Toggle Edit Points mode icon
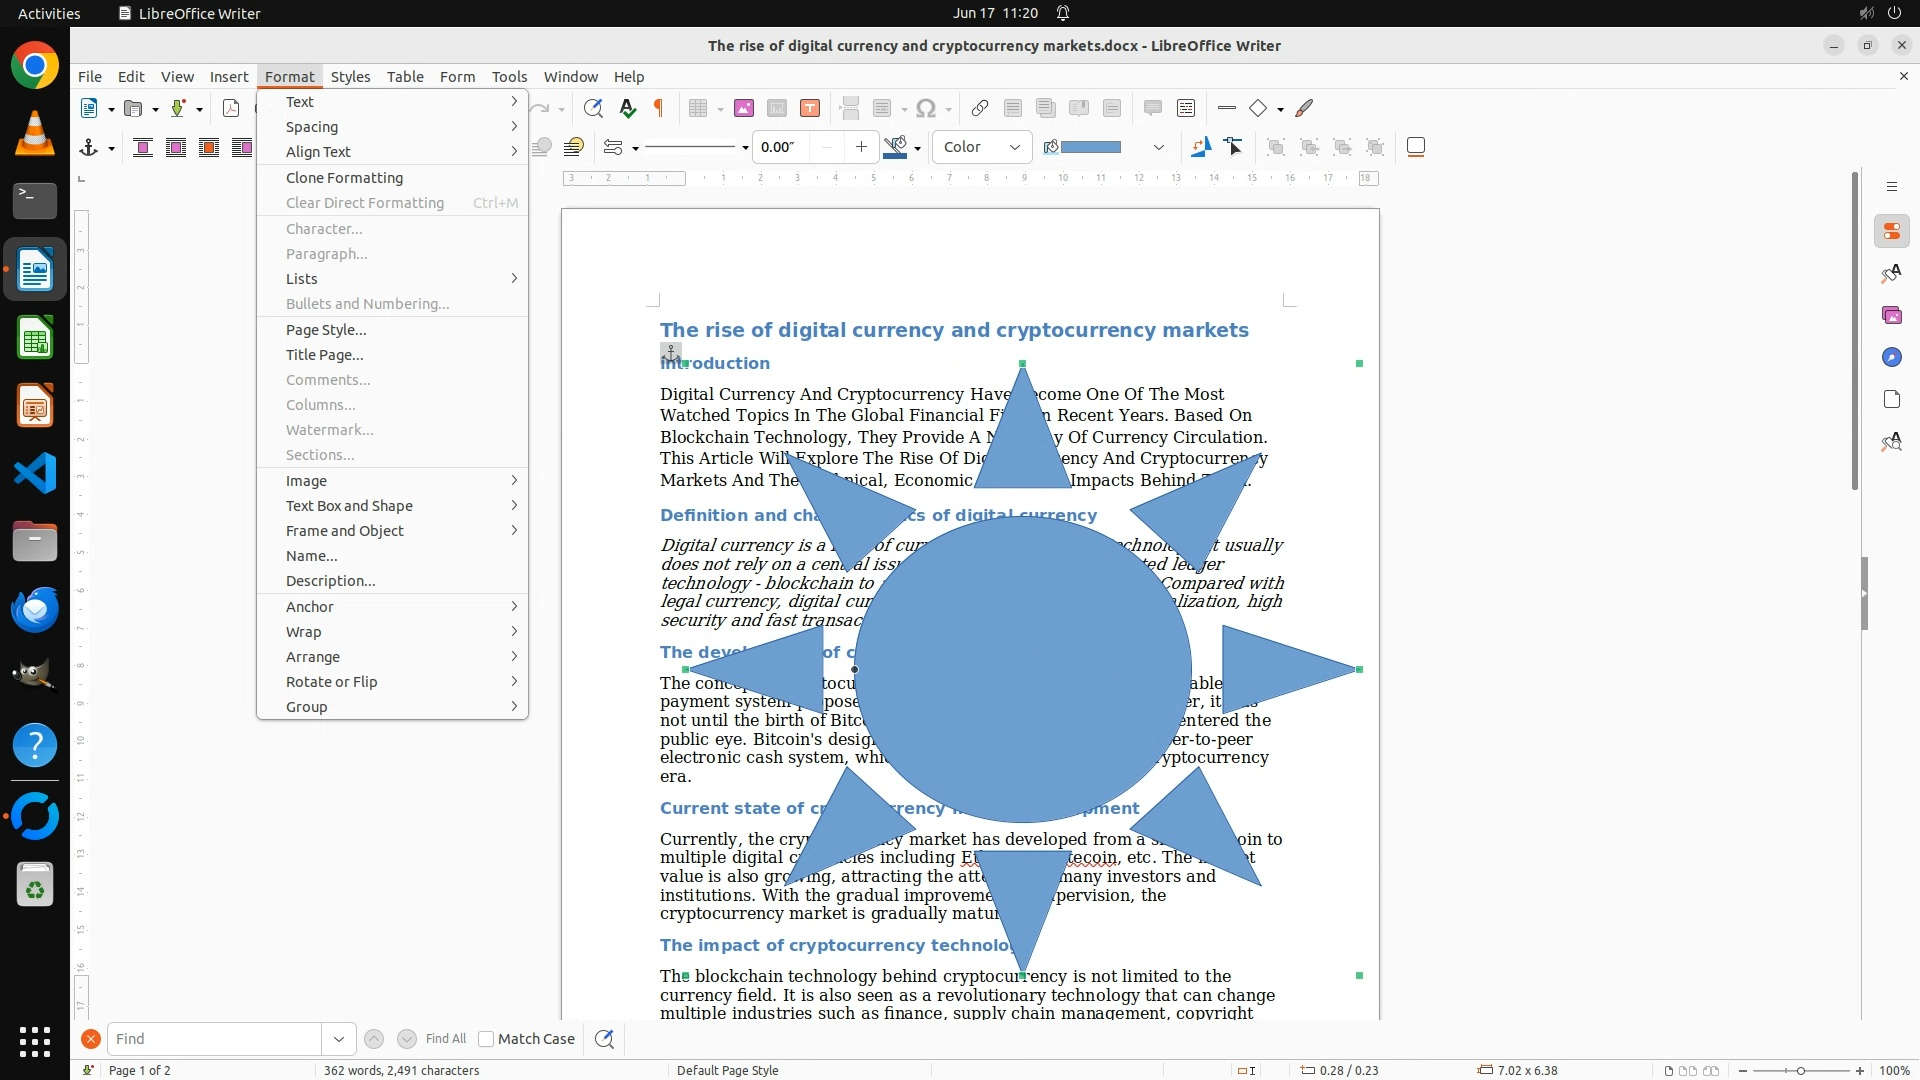1920x1080 pixels. (x=1234, y=147)
